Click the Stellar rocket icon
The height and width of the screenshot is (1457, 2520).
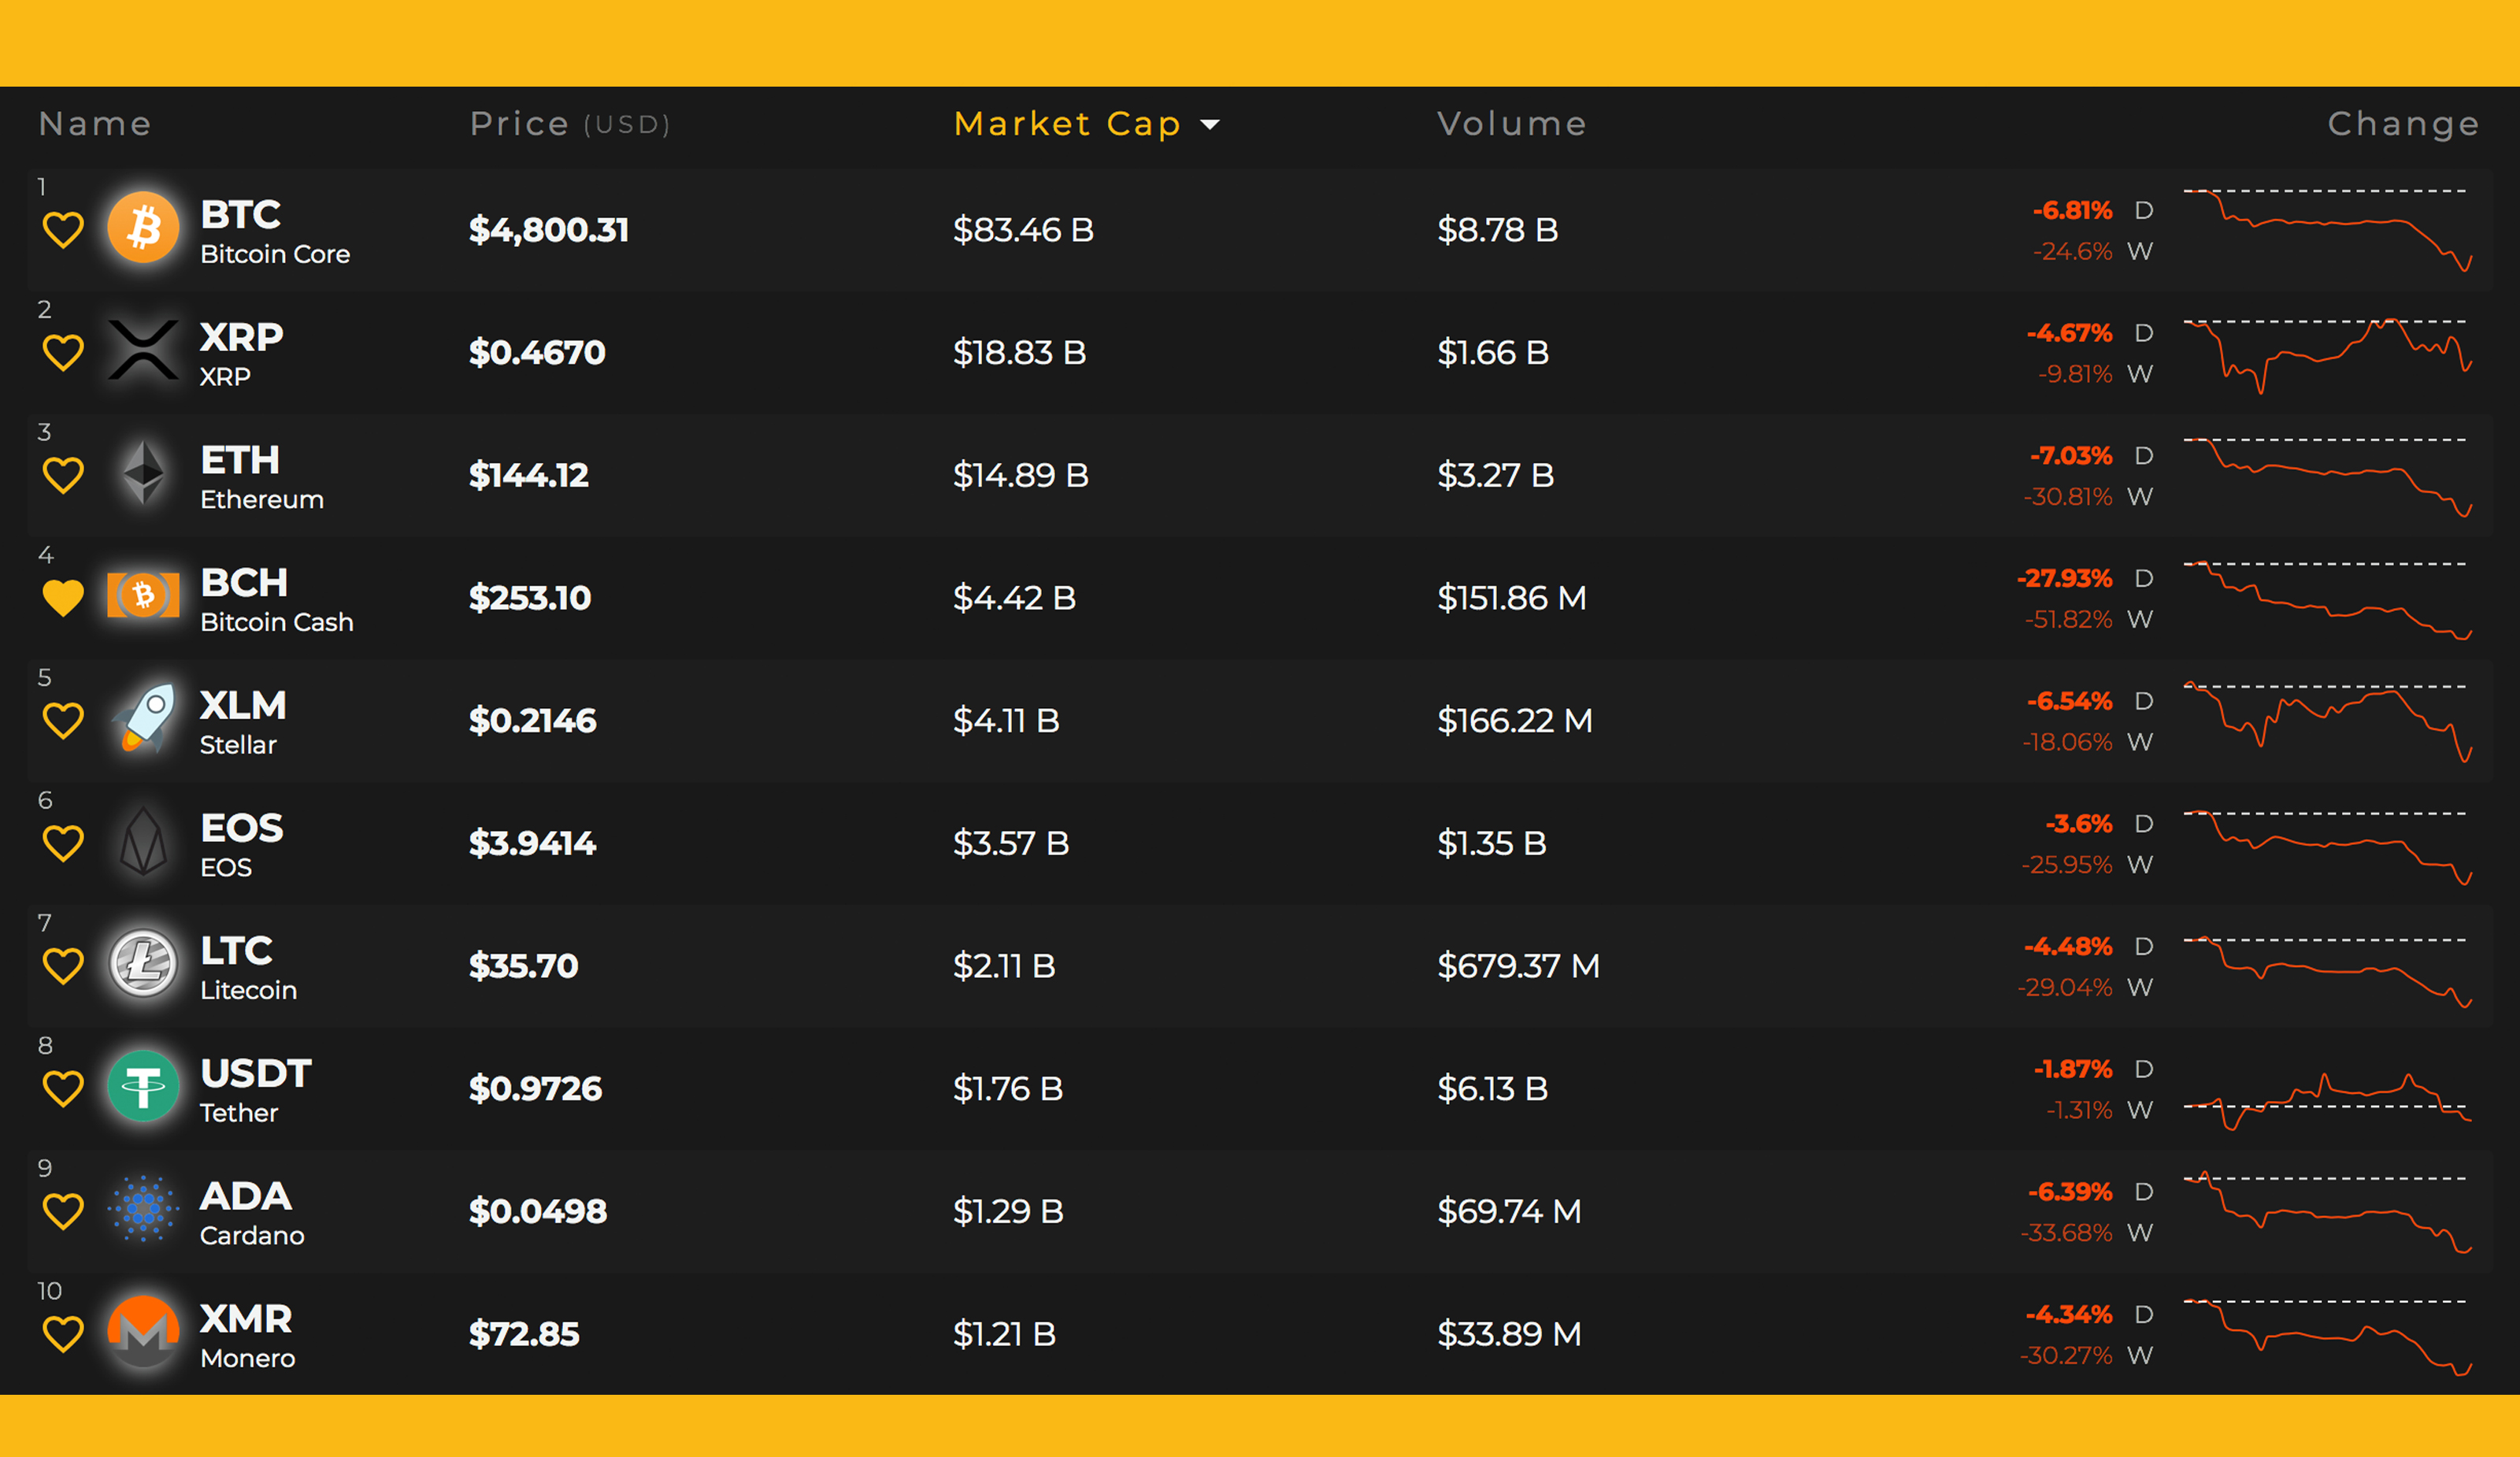(143, 718)
